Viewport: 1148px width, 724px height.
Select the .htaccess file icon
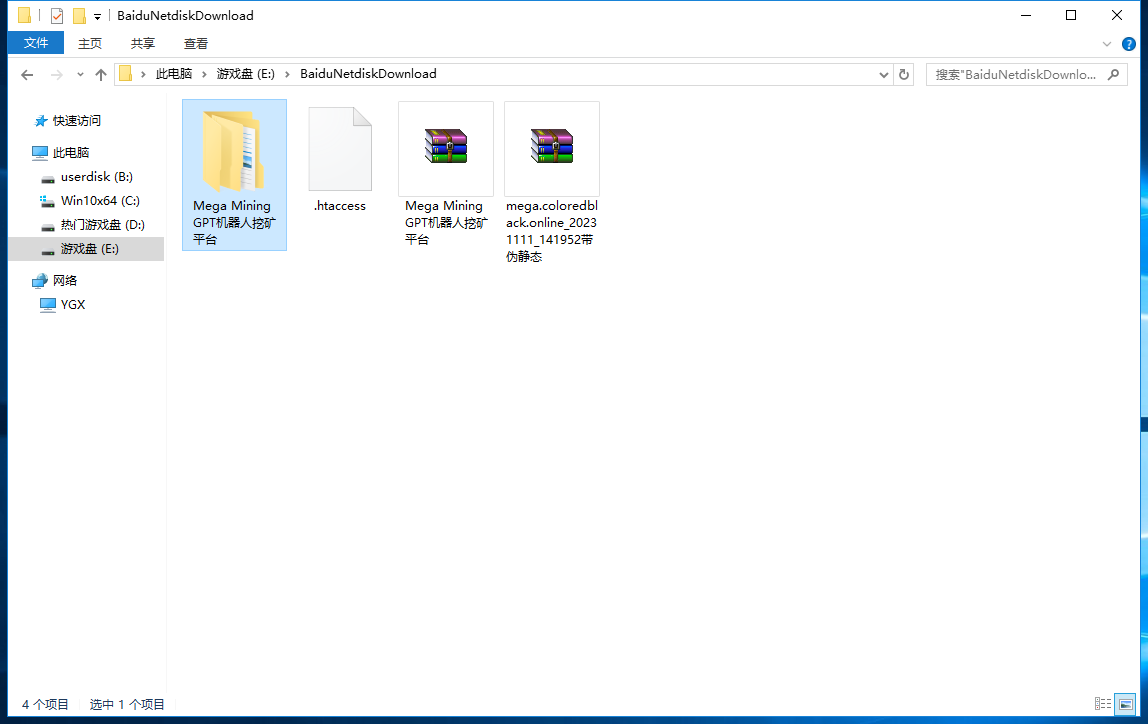tap(340, 149)
